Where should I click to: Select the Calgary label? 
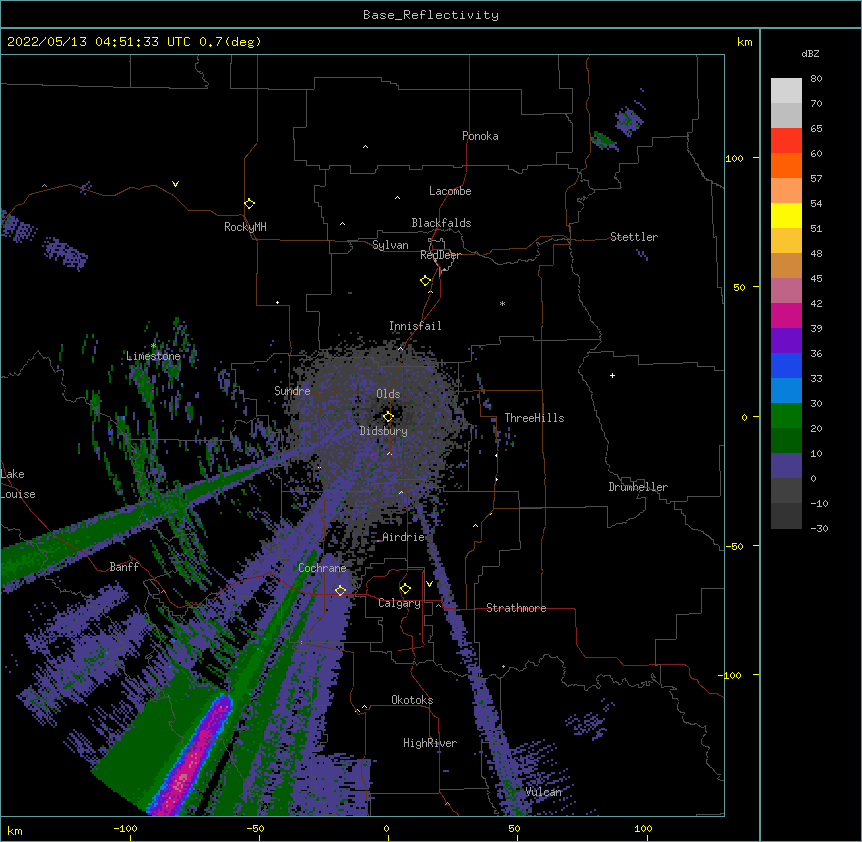tap(399, 603)
